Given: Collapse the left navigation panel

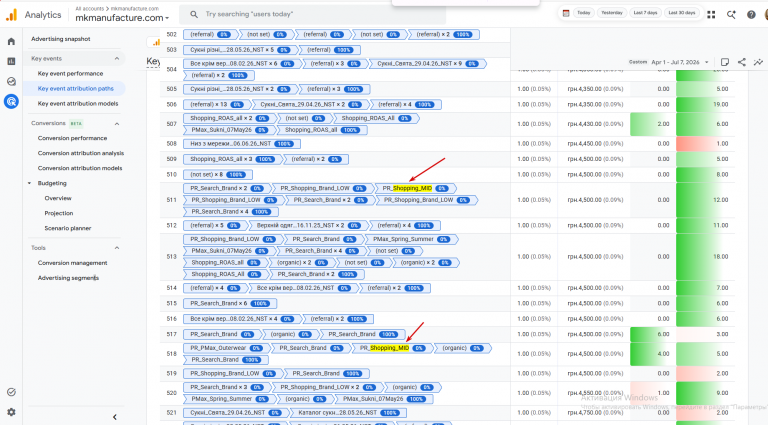Looking at the screenshot, I should pyautogui.click(x=115, y=417).
